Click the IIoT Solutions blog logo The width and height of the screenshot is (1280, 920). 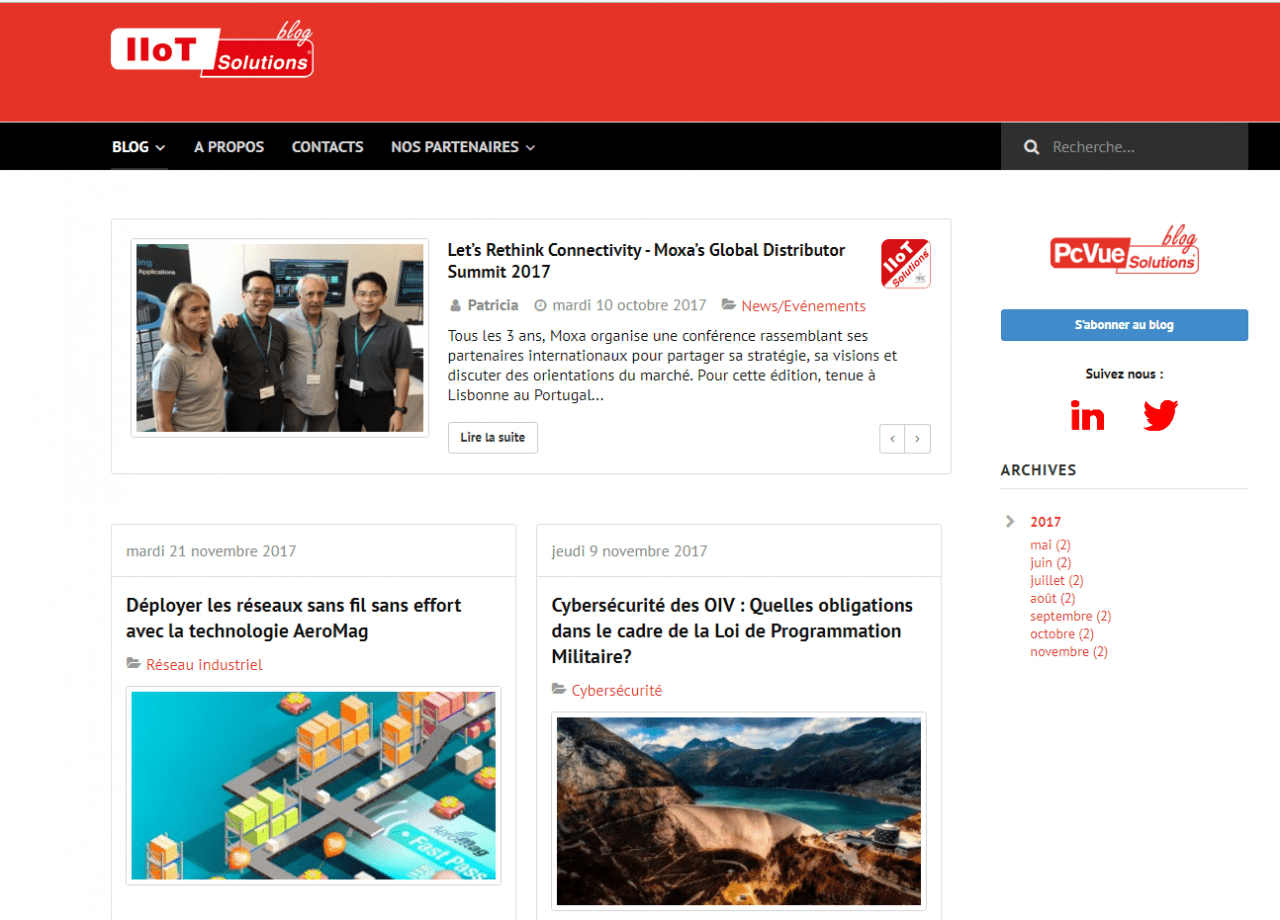(x=212, y=52)
